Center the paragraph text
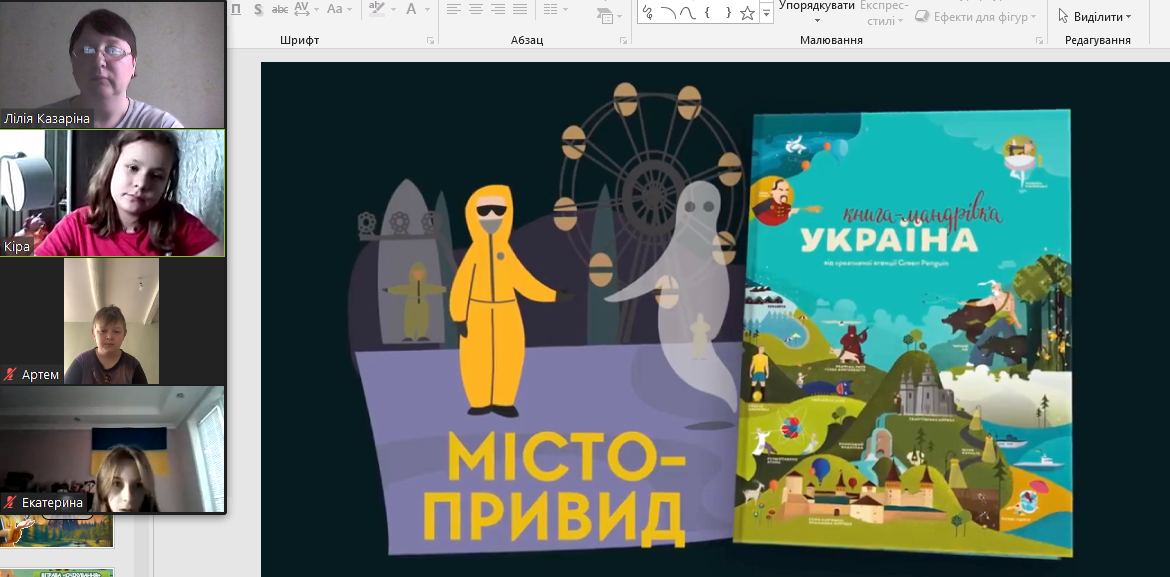This screenshot has height=577, width=1170. (476, 9)
